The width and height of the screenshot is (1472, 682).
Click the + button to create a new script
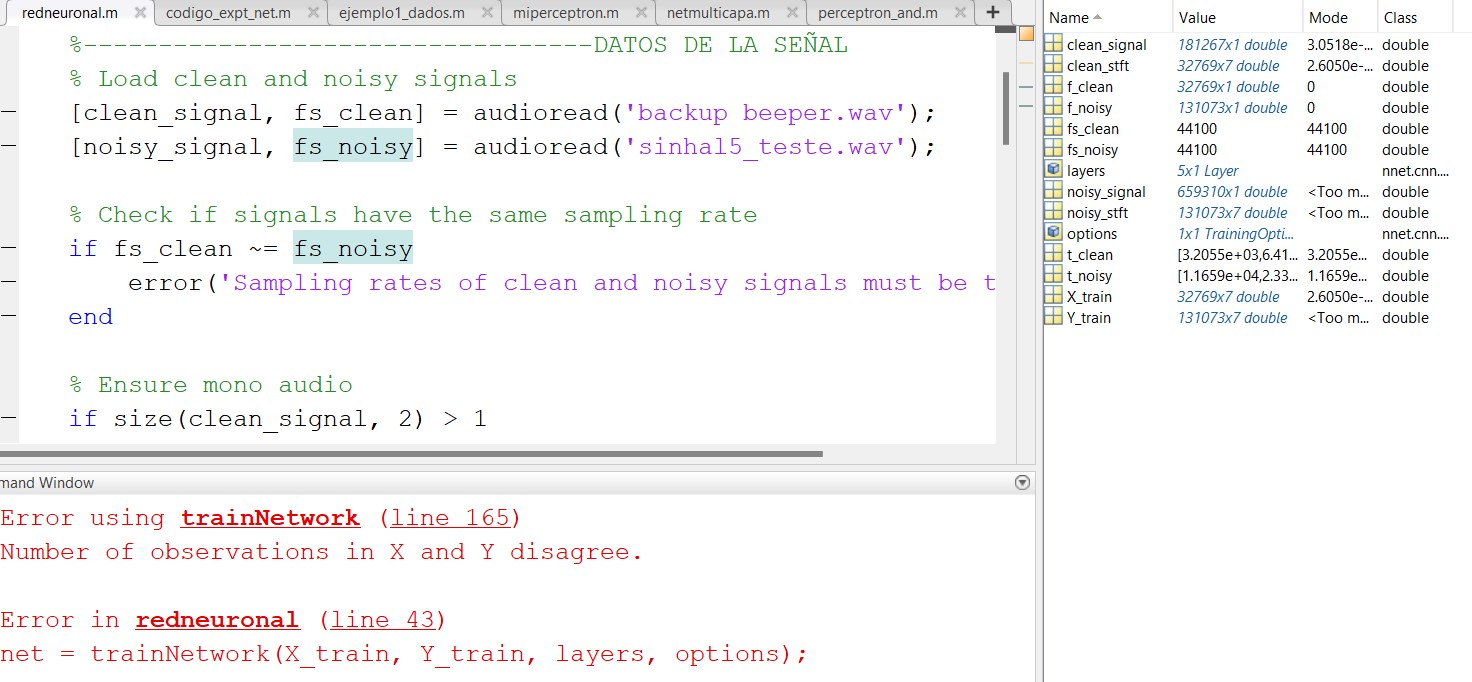point(992,14)
